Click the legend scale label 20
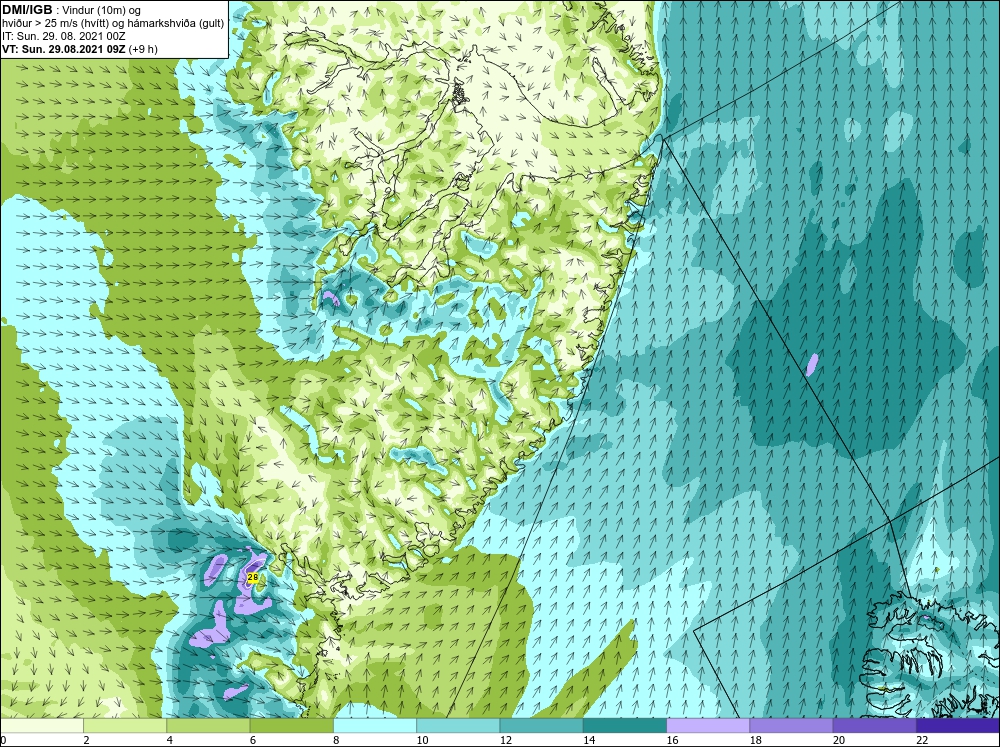Image resolution: width=1000 pixels, height=747 pixels. coord(839,740)
